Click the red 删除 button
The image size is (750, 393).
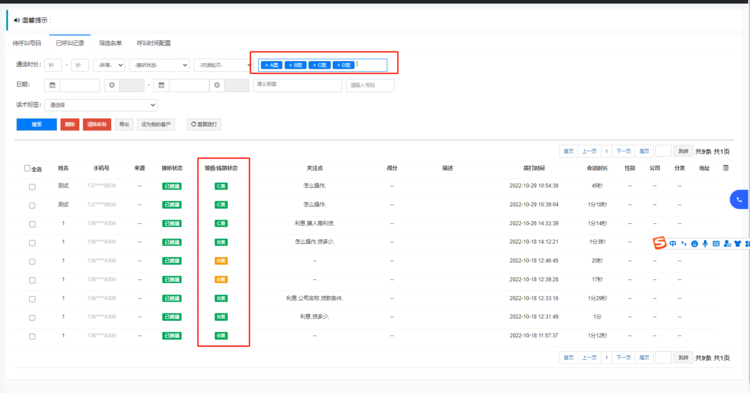pos(70,124)
